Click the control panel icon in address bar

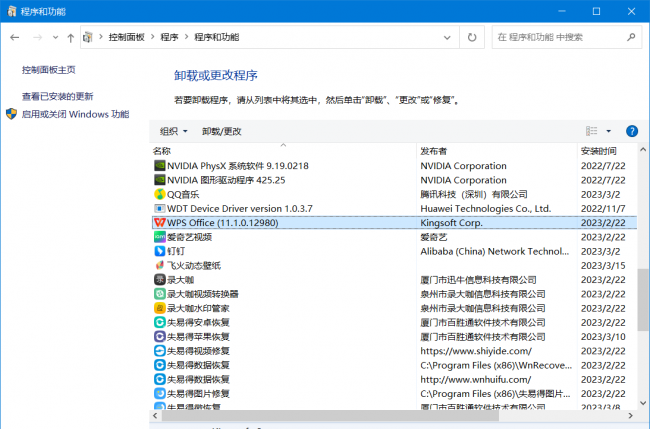[x=87, y=37]
